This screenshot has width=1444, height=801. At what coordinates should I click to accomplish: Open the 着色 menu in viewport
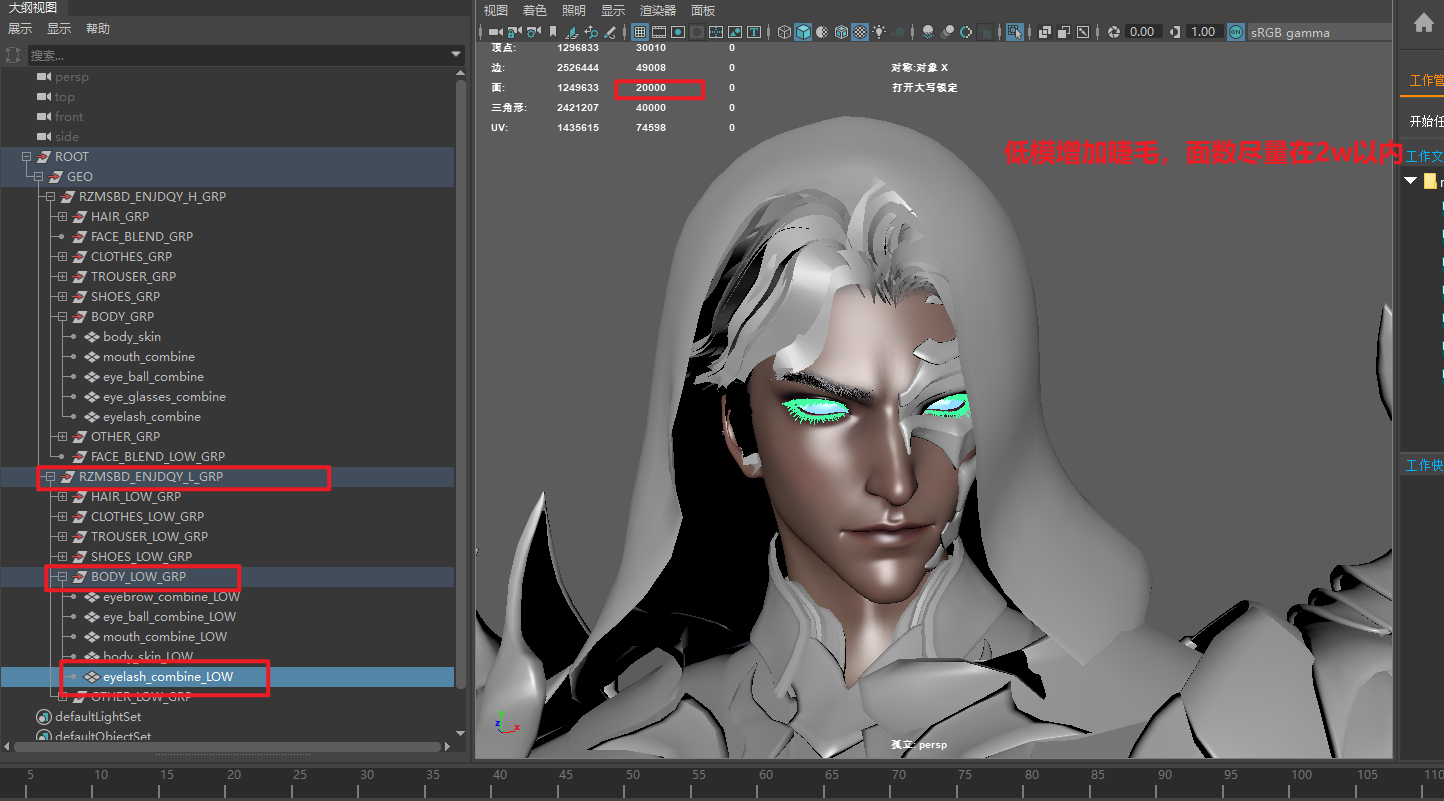[534, 10]
